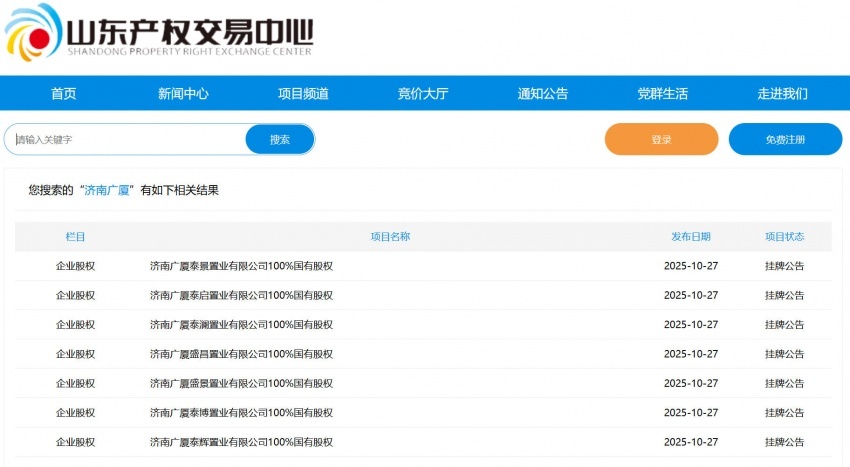The width and height of the screenshot is (850, 467).
Task: Click 企业股权 in the 泰启置业 row
Action: click(x=75, y=295)
